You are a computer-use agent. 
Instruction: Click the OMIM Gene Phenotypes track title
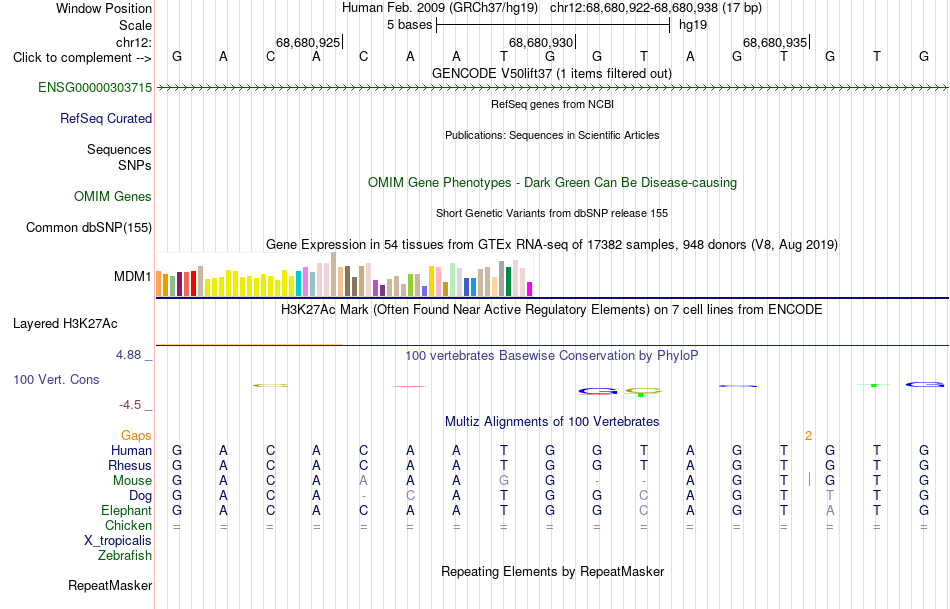pos(553,182)
